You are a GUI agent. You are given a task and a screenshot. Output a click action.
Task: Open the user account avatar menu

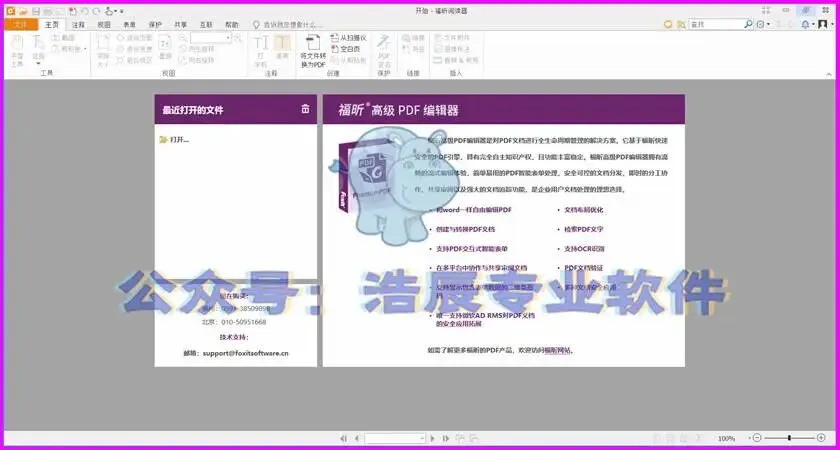(x=824, y=25)
